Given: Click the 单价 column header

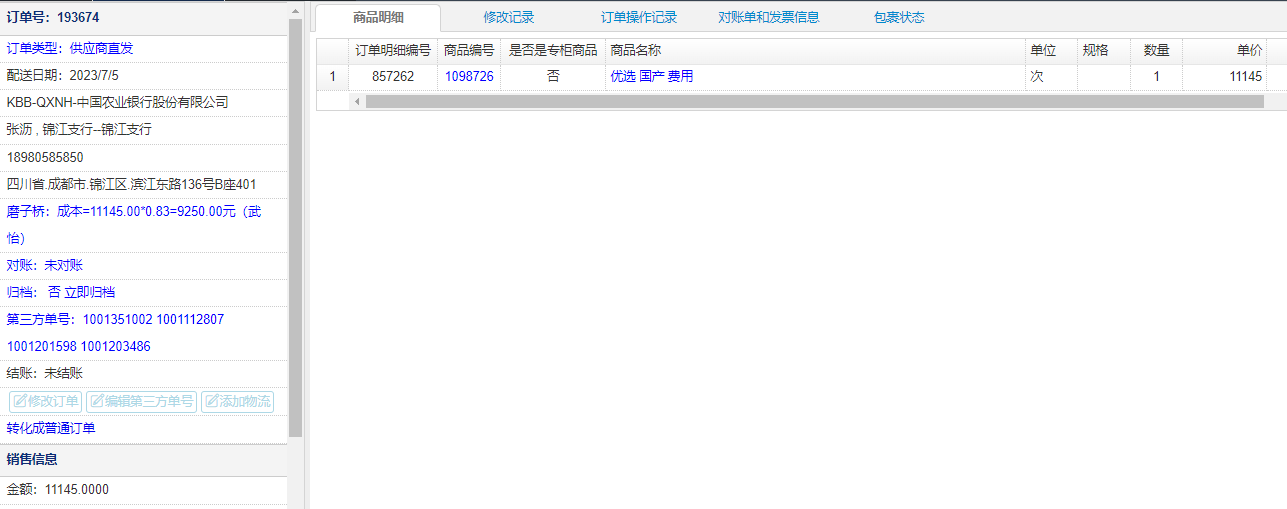Looking at the screenshot, I should tap(1224, 50).
